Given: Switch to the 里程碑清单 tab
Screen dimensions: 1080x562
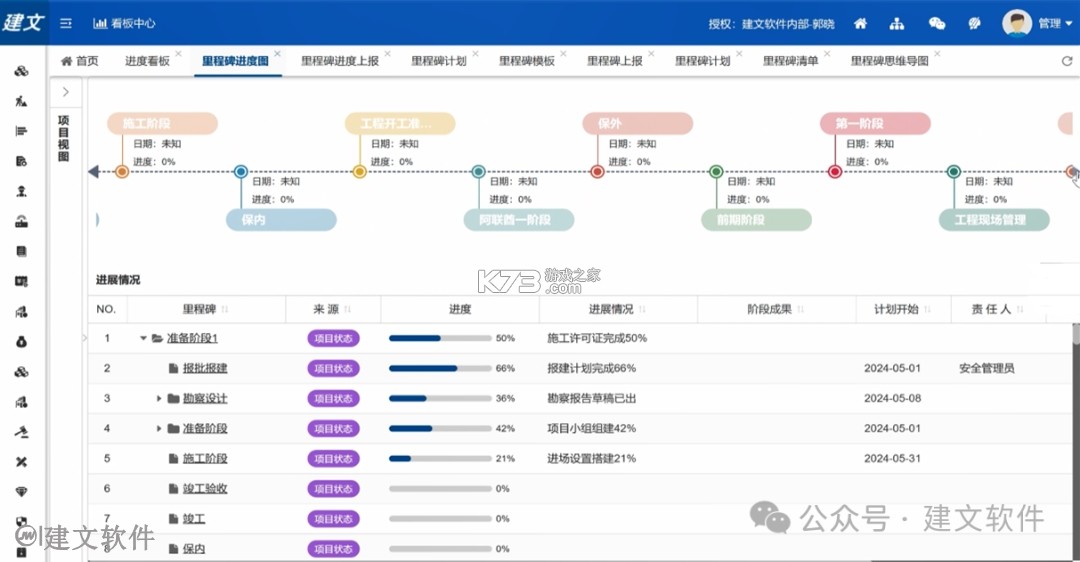Looking at the screenshot, I should coord(791,61).
